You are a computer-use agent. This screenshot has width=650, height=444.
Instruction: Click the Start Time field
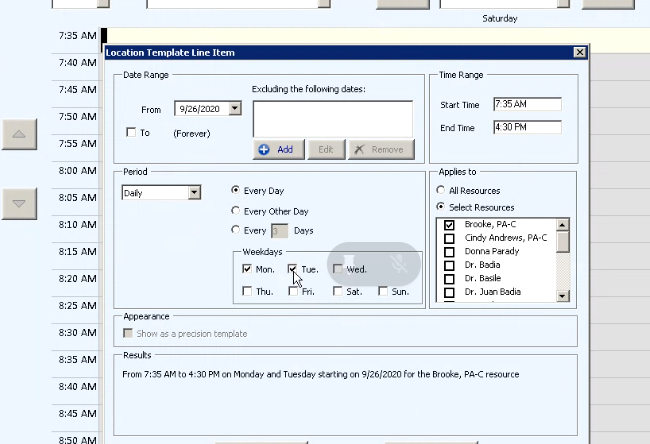tap(527, 105)
